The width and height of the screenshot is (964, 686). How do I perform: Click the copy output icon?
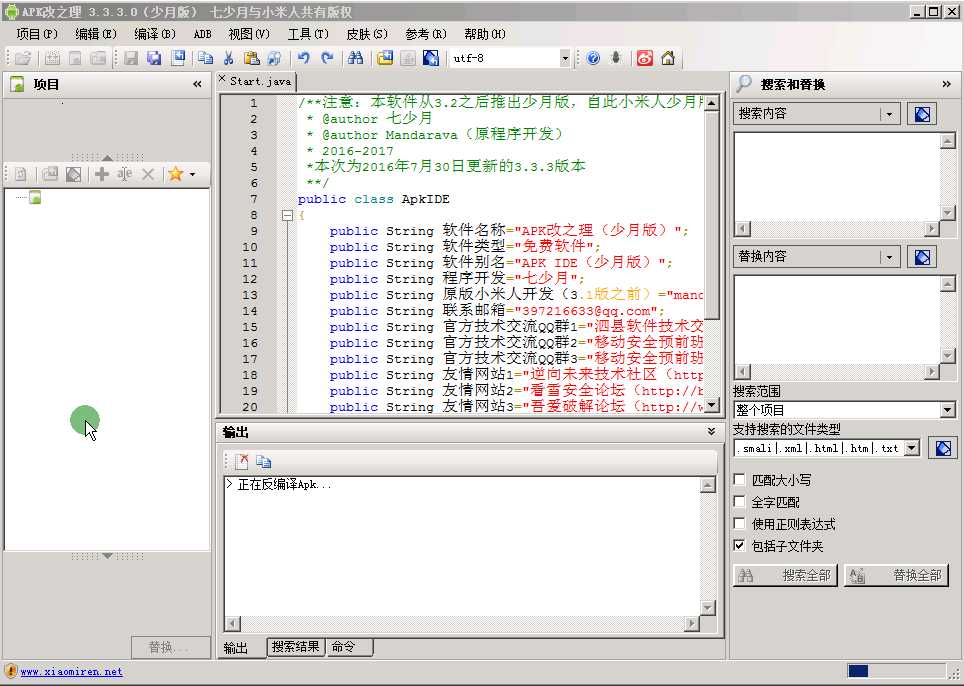264,462
